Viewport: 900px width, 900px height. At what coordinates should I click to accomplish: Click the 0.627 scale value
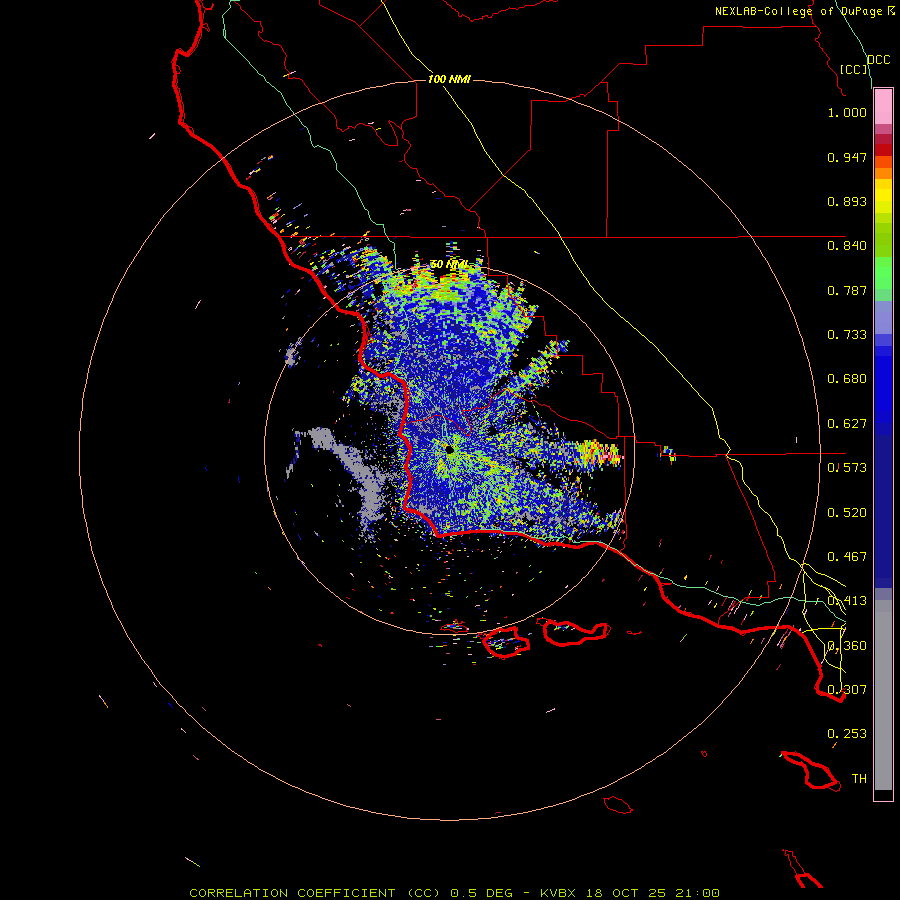[x=847, y=424]
